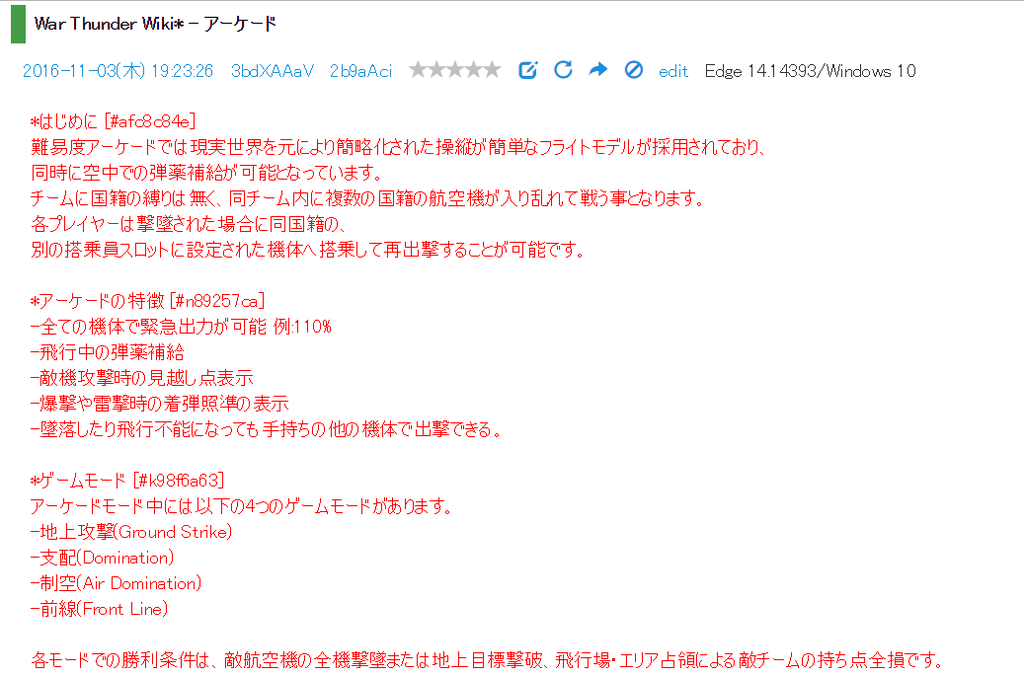The height and width of the screenshot is (676, 1024).
Task: Rate with the second star
Action: point(437,70)
